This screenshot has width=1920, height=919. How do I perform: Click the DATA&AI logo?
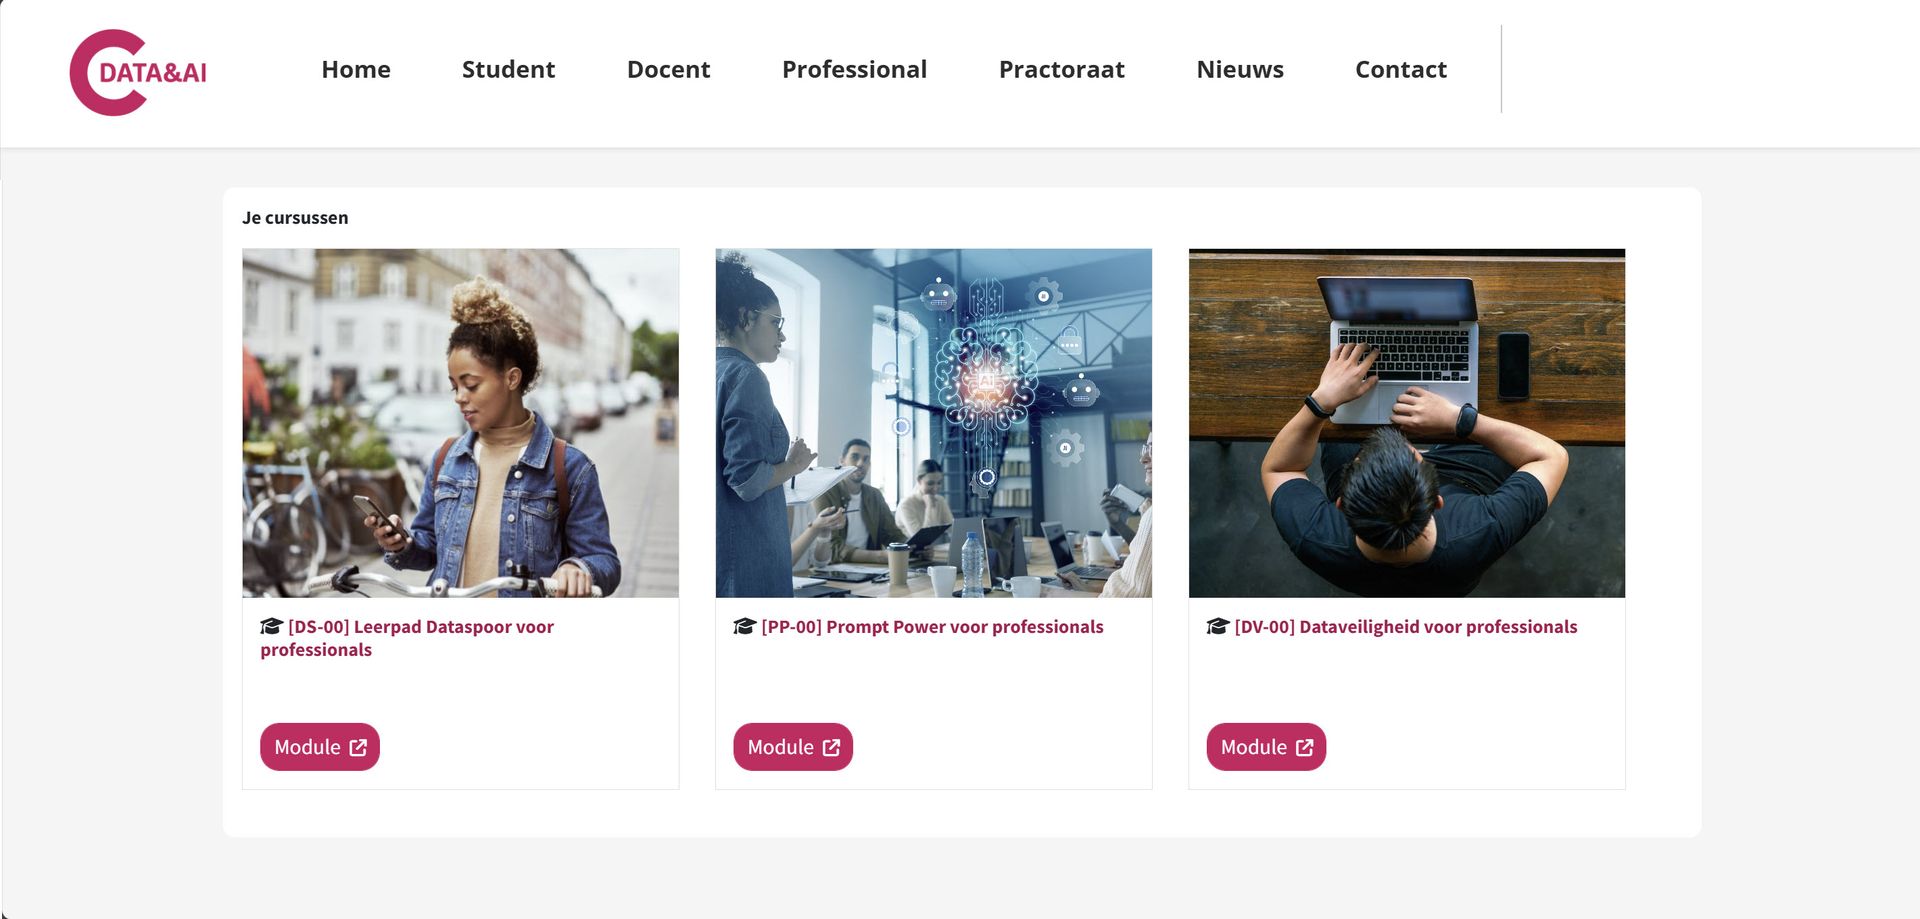pyautogui.click(x=138, y=72)
